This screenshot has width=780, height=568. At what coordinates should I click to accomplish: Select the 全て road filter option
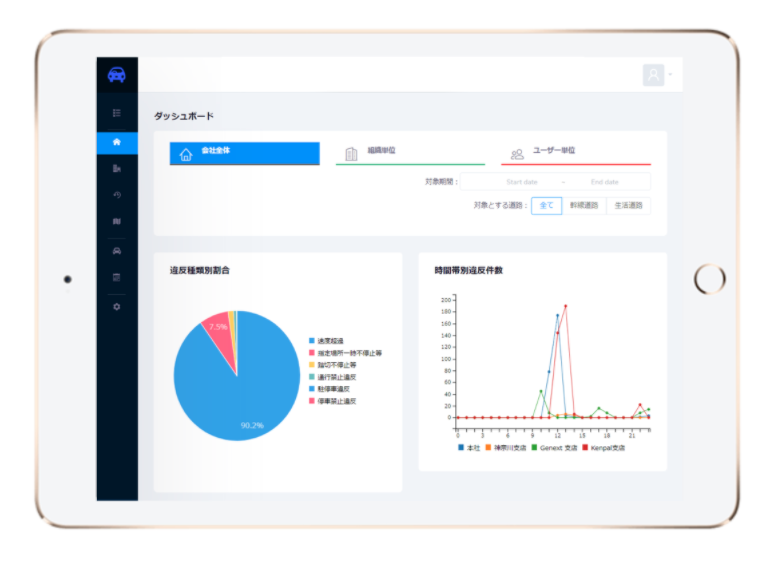[x=546, y=206]
